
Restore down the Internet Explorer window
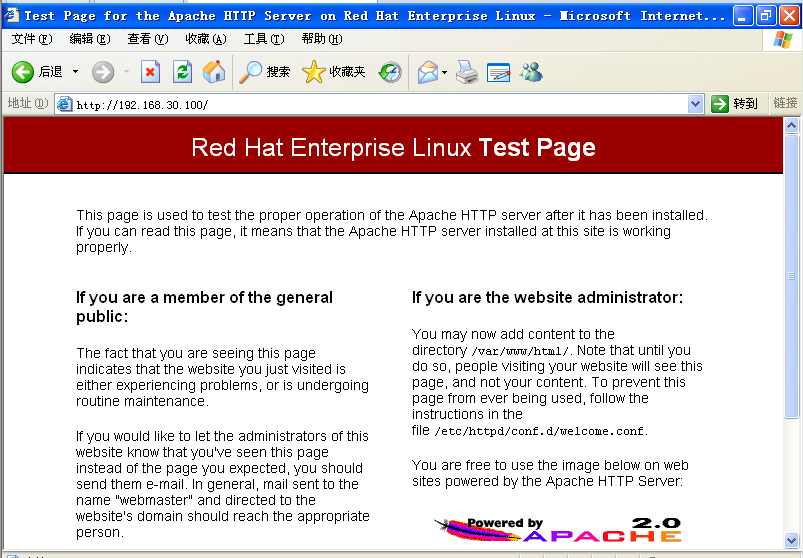pos(766,15)
